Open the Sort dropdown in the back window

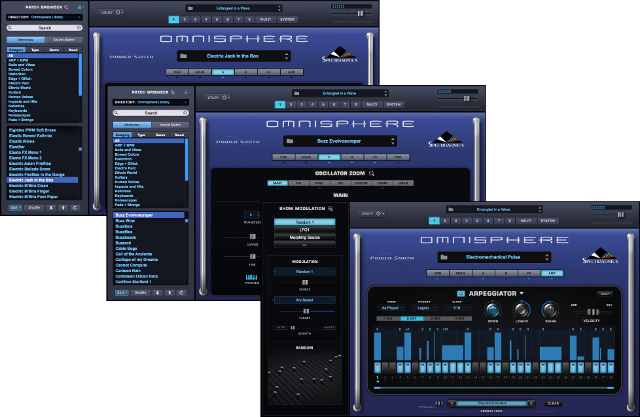click(15, 208)
